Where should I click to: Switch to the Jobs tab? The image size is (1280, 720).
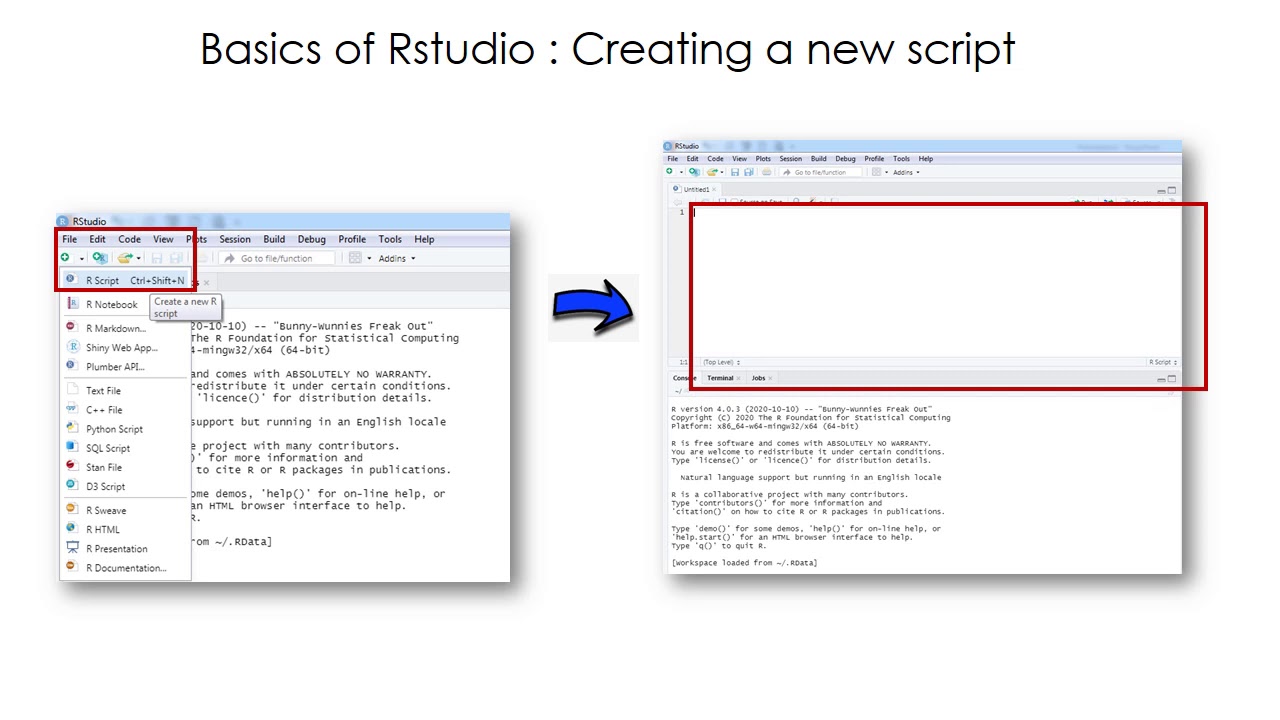[x=758, y=378]
